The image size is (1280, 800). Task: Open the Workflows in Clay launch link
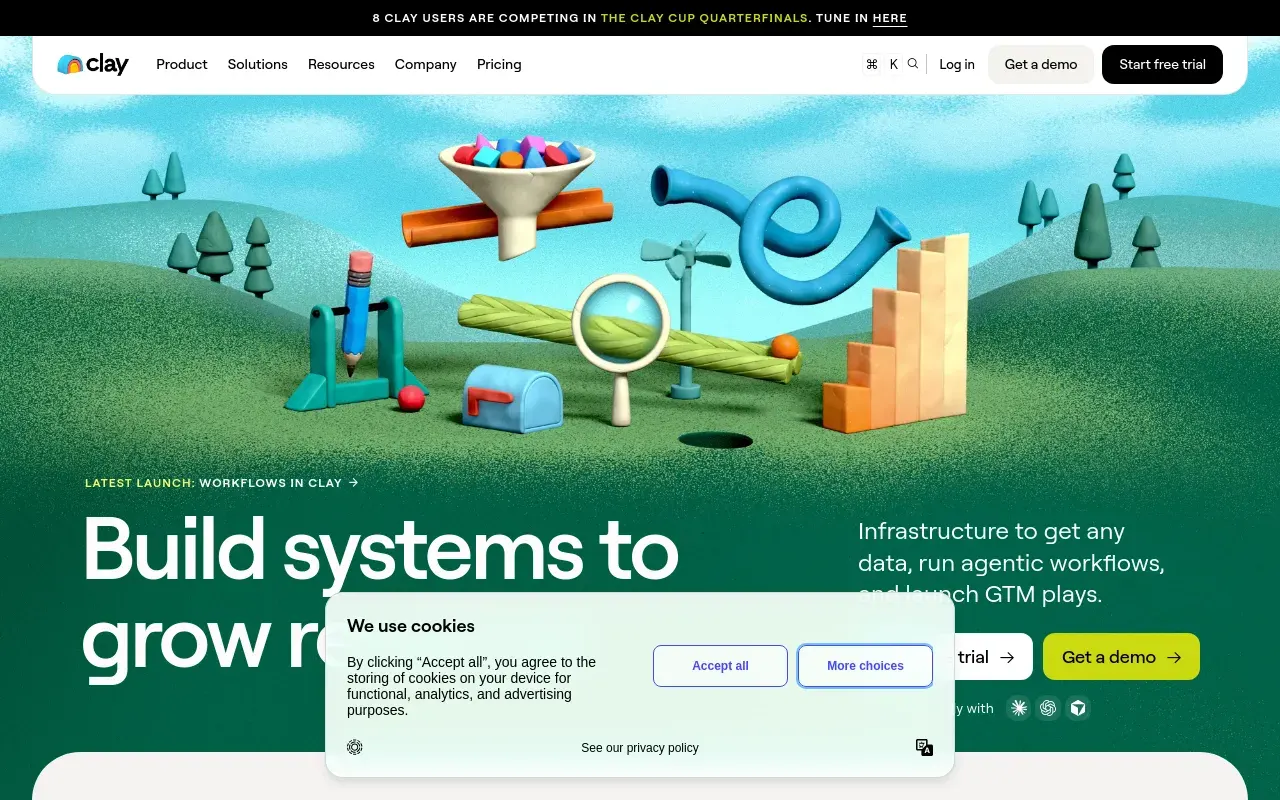click(x=278, y=483)
